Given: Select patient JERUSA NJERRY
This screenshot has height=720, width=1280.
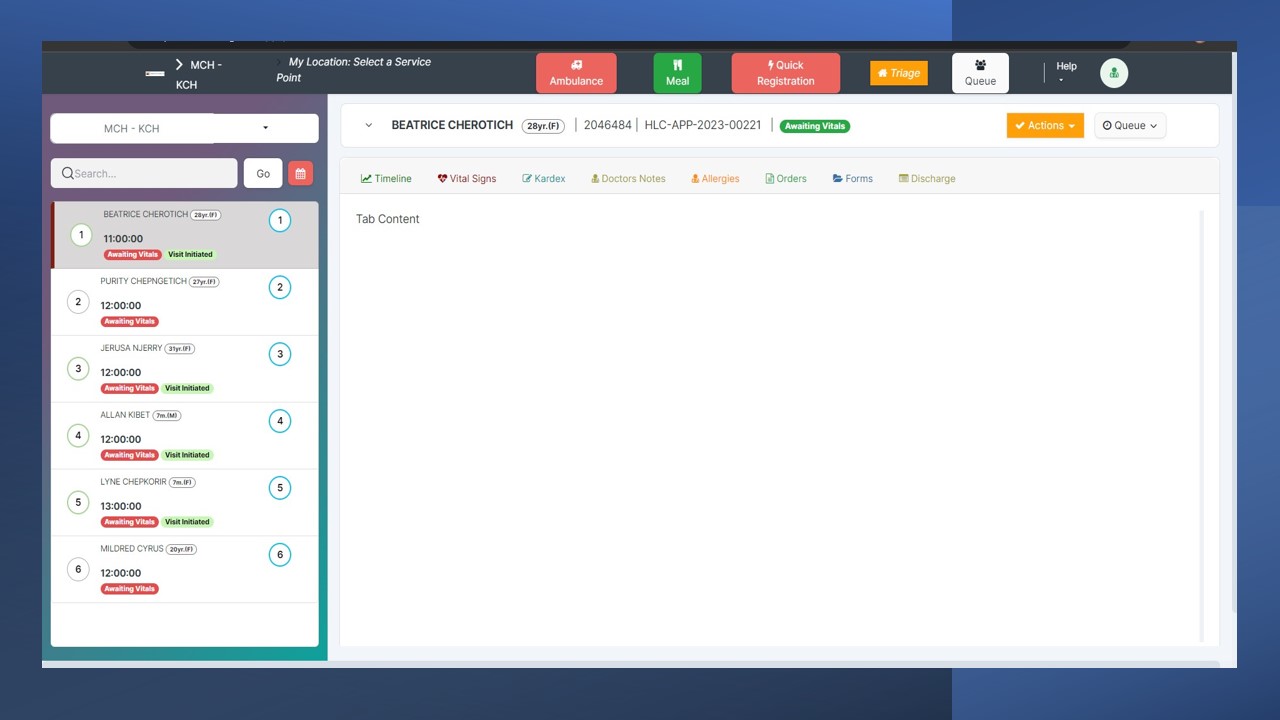Looking at the screenshot, I should [185, 369].
